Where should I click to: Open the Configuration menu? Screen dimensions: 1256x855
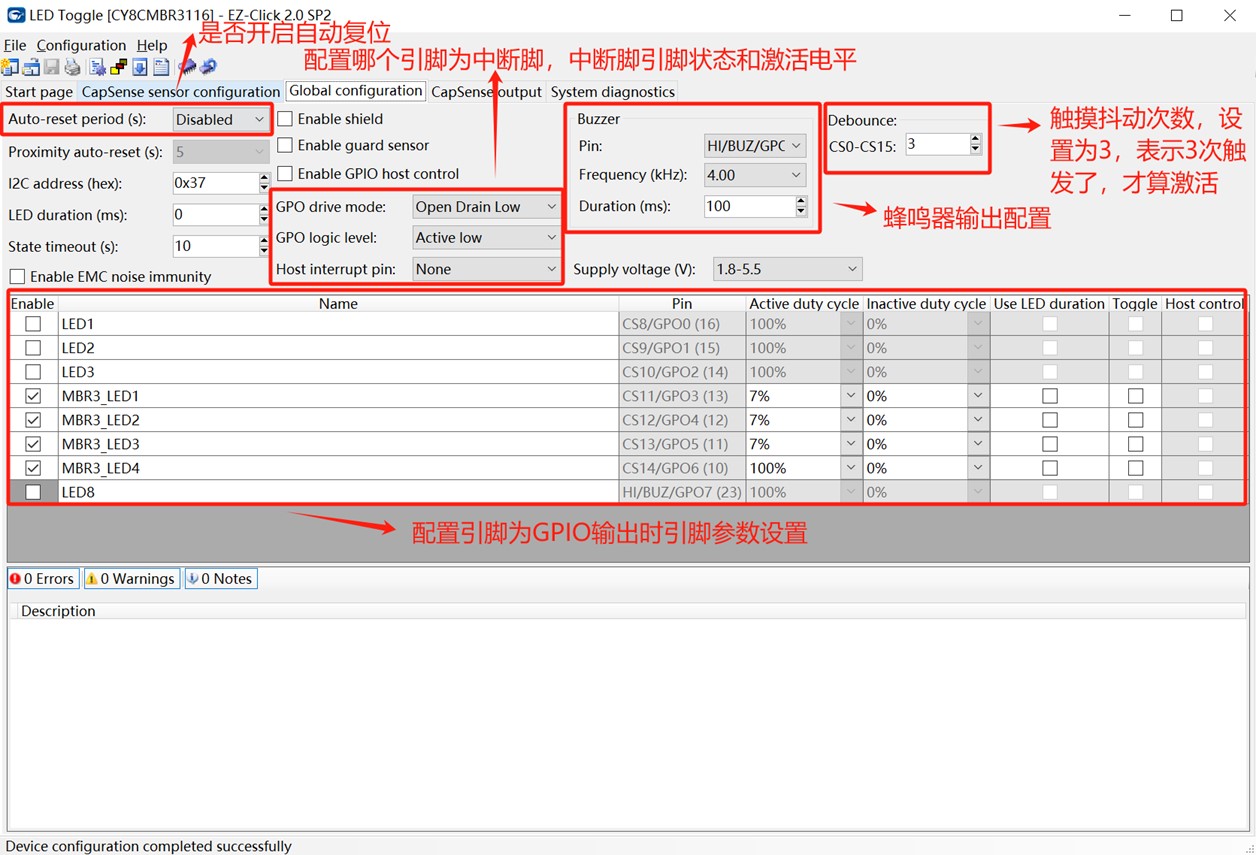(x=81, y=46)
